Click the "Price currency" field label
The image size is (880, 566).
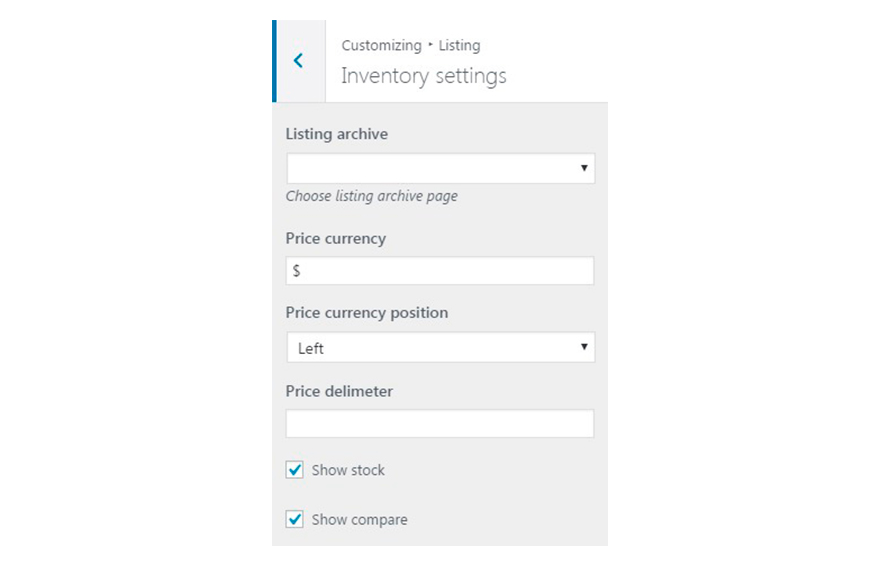[x=336, y=239]
